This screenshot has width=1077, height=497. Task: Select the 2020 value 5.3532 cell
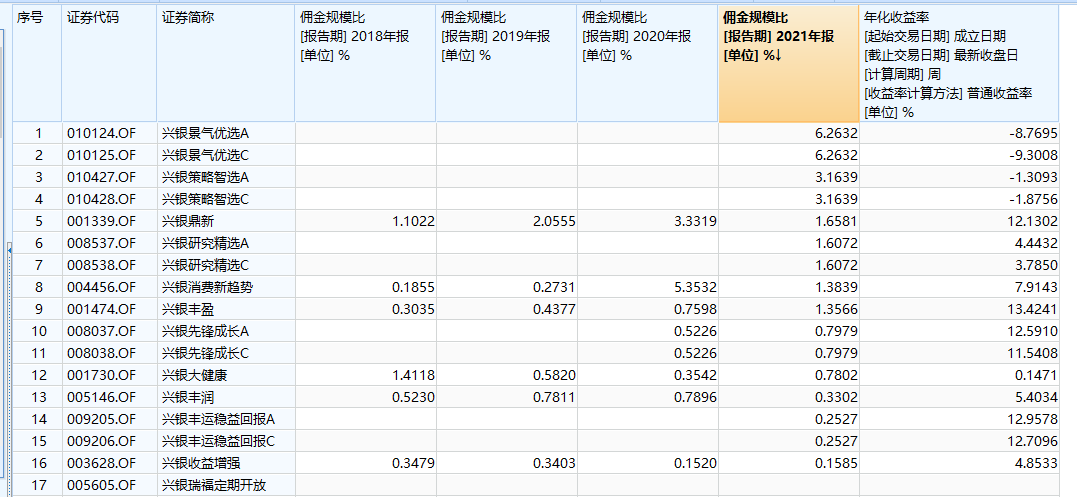[x=648, y=287]
